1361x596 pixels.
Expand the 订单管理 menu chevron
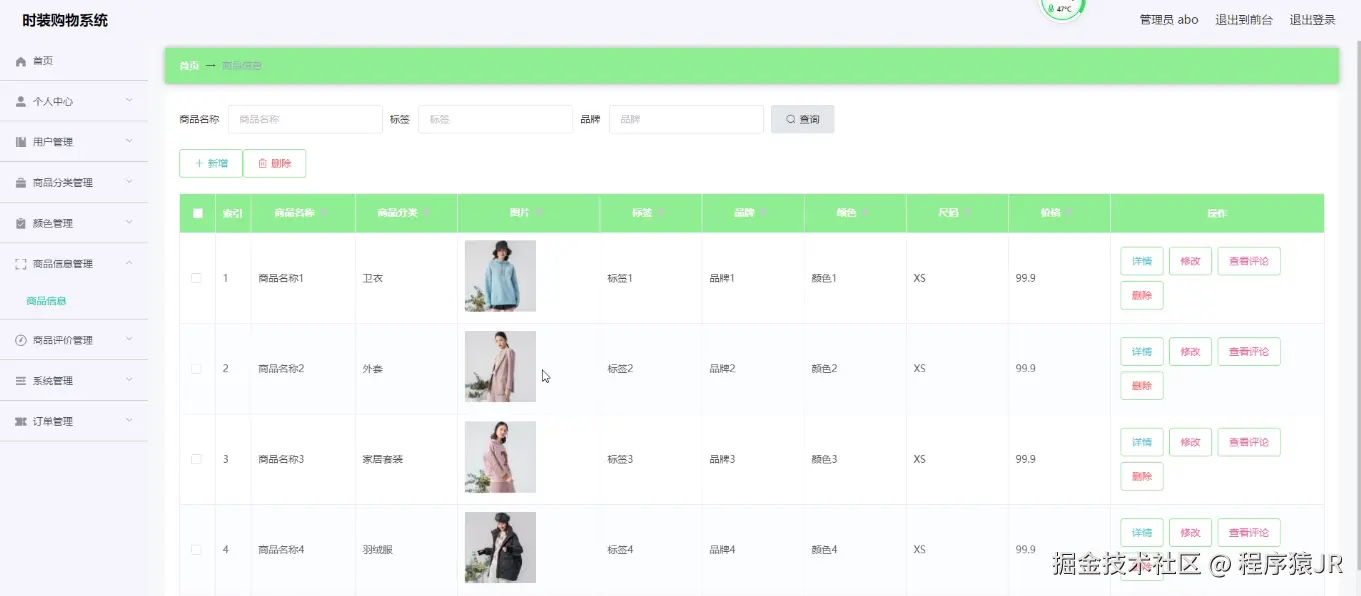tap(129, 421)
